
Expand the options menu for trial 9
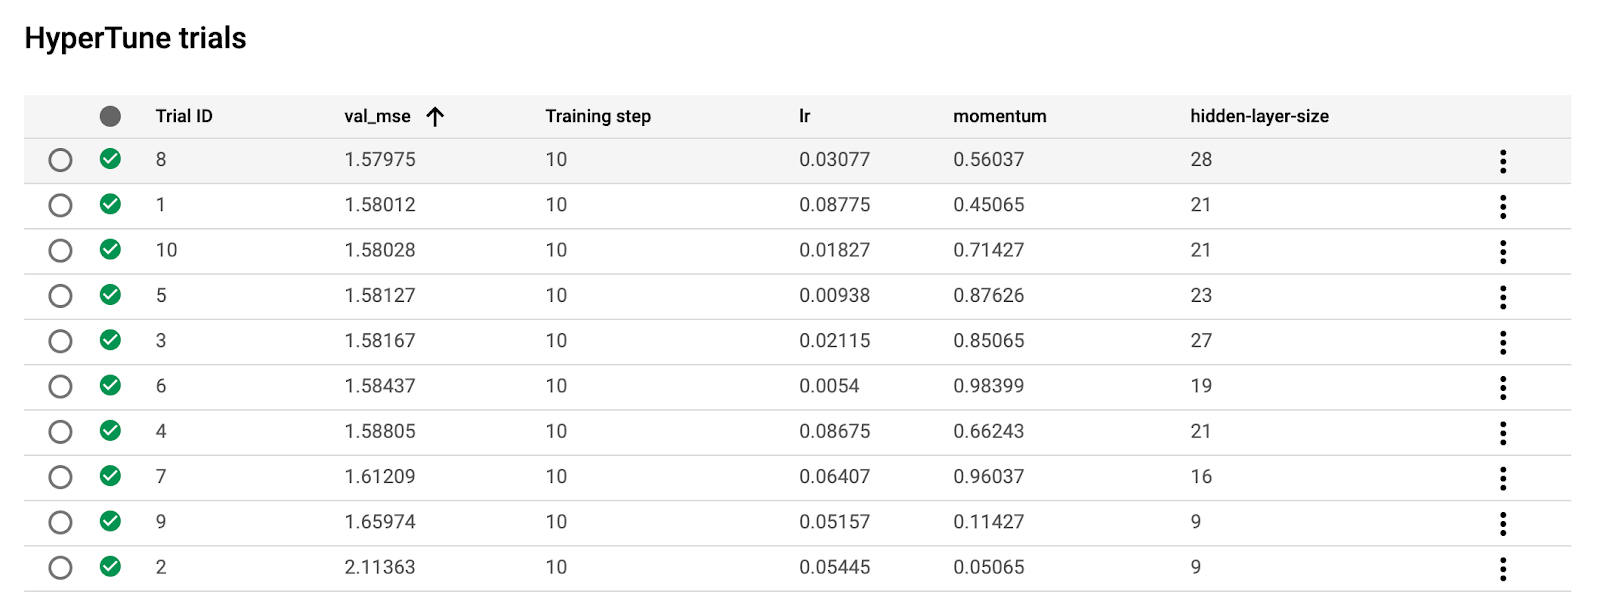pyautogui.click(x=1502, y=523)
